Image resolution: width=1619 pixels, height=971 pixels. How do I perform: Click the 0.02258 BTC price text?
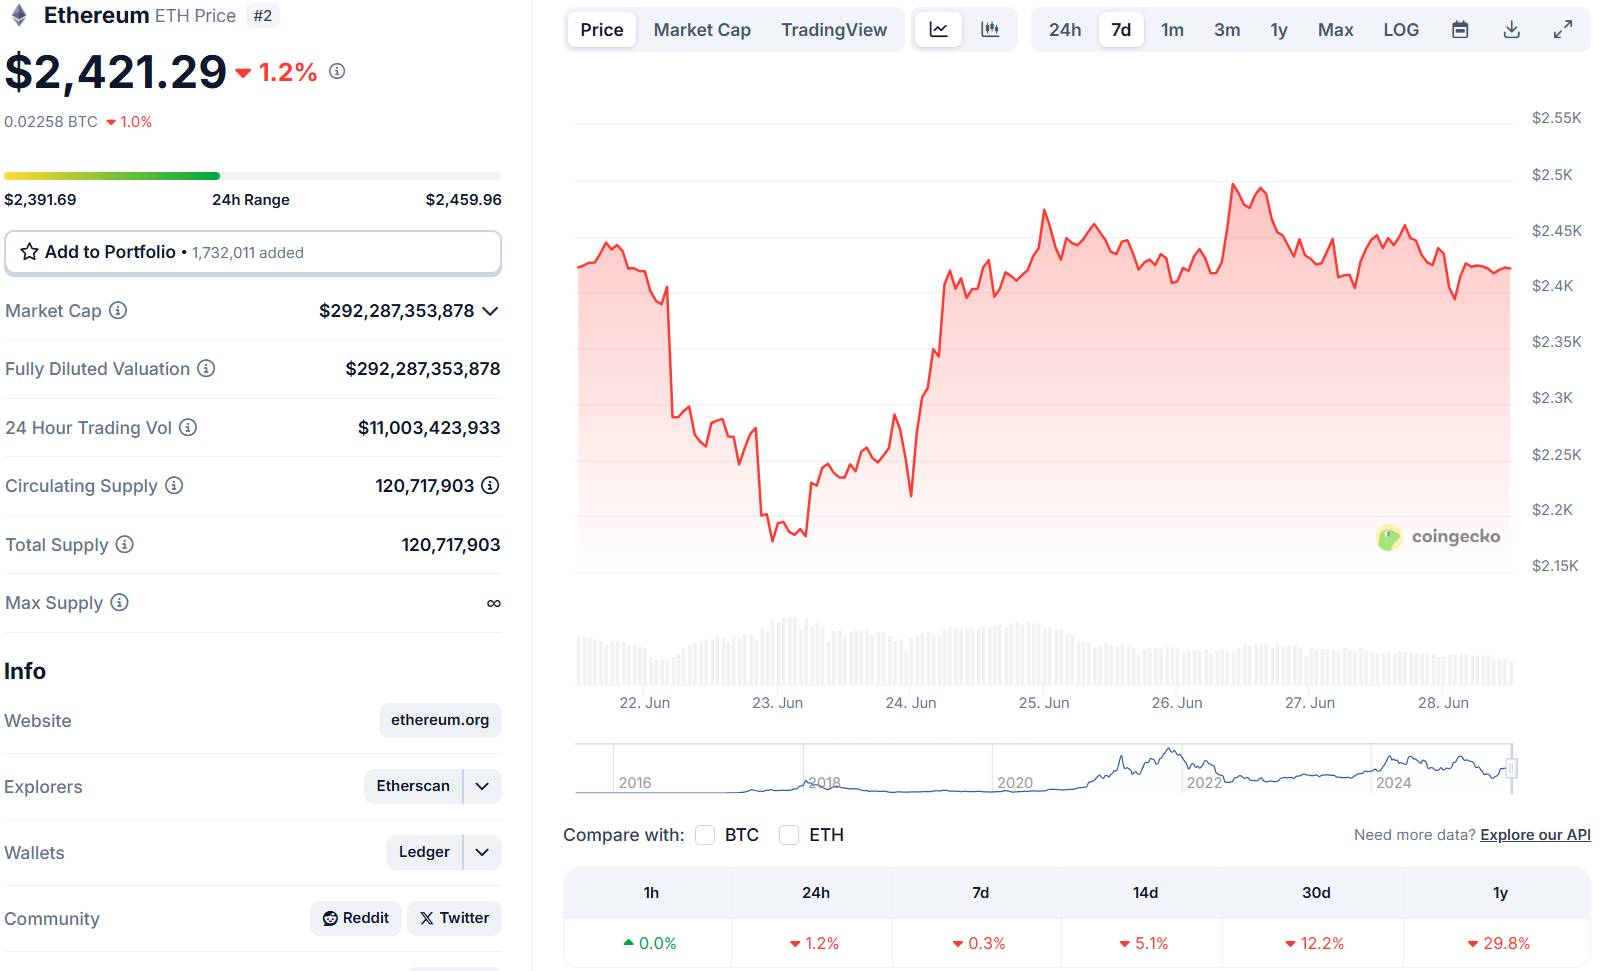click(51, 122)
